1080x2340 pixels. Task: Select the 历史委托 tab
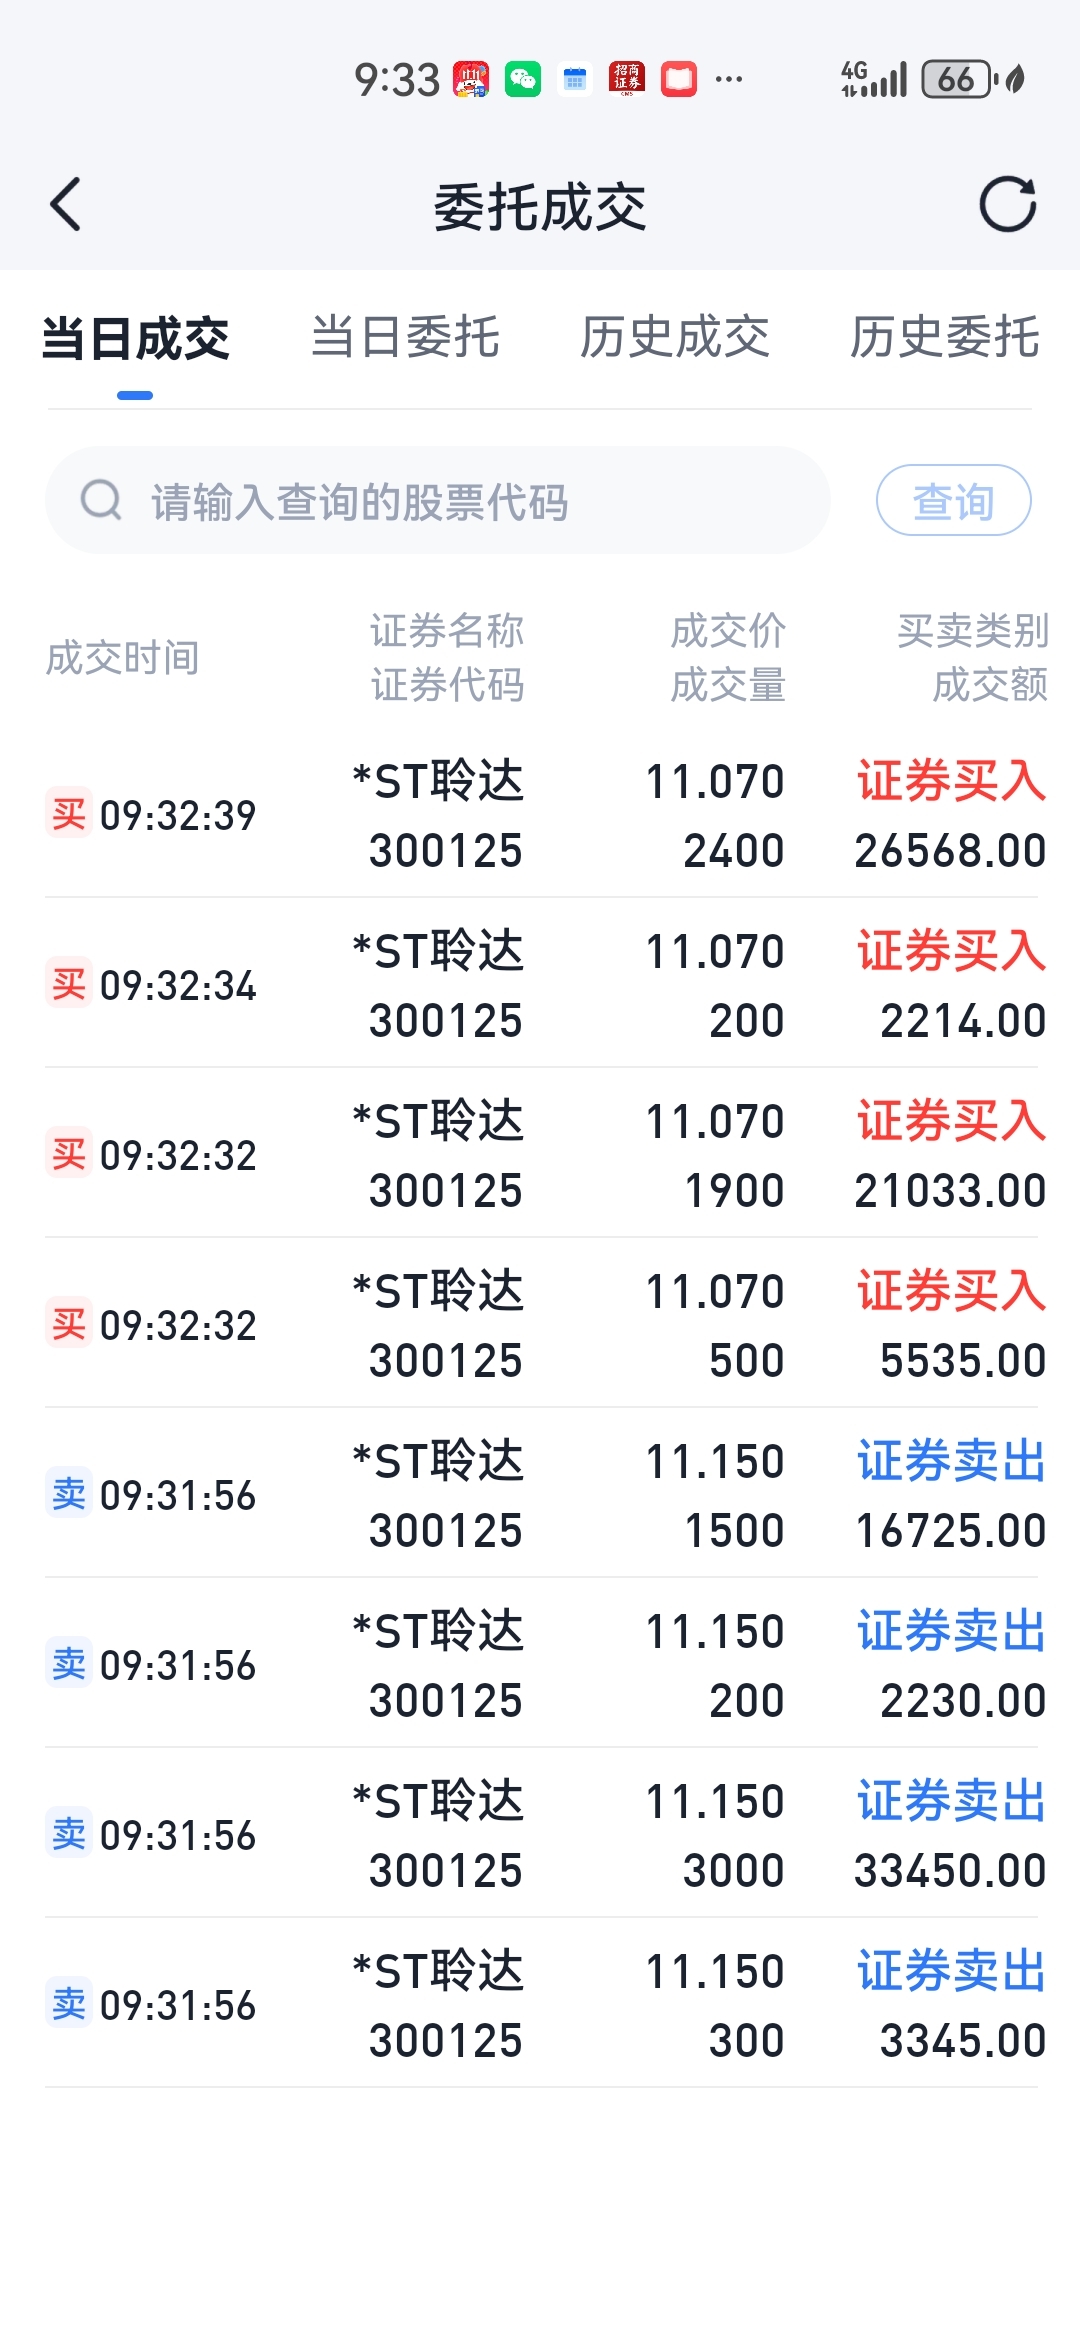[944, 337]
